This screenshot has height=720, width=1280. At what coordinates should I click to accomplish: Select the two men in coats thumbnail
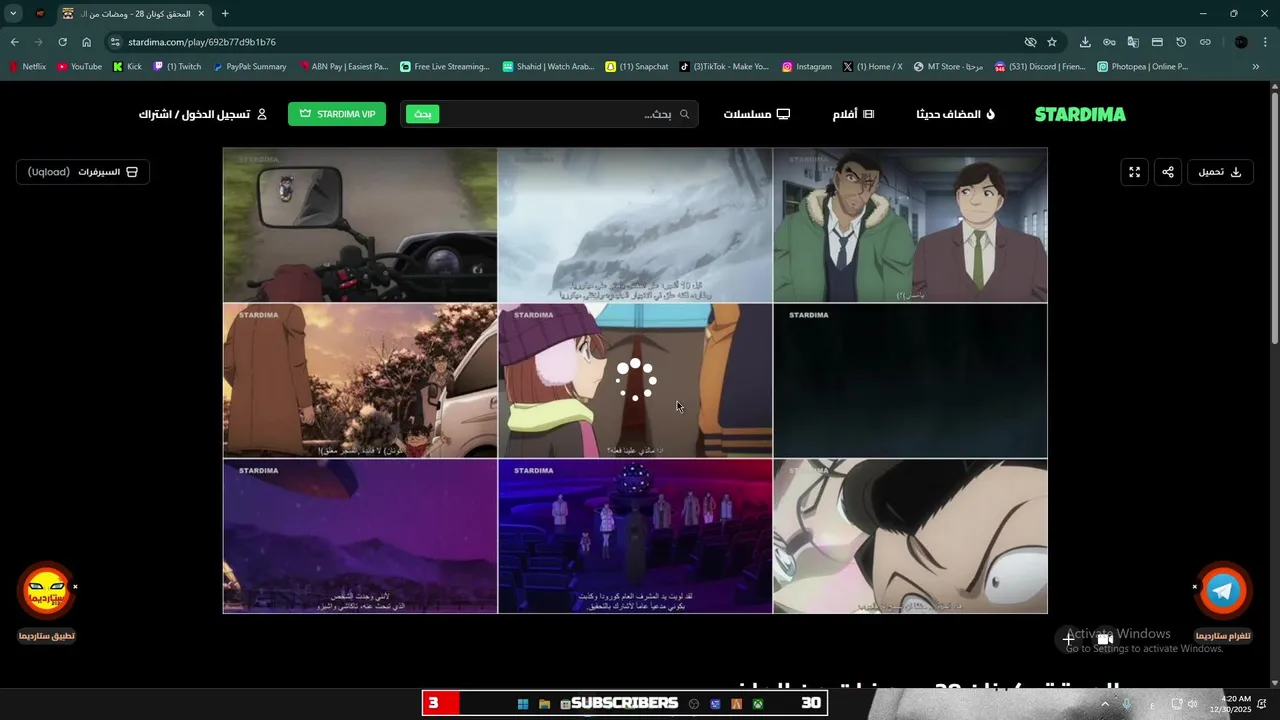[x=910, y=225]
